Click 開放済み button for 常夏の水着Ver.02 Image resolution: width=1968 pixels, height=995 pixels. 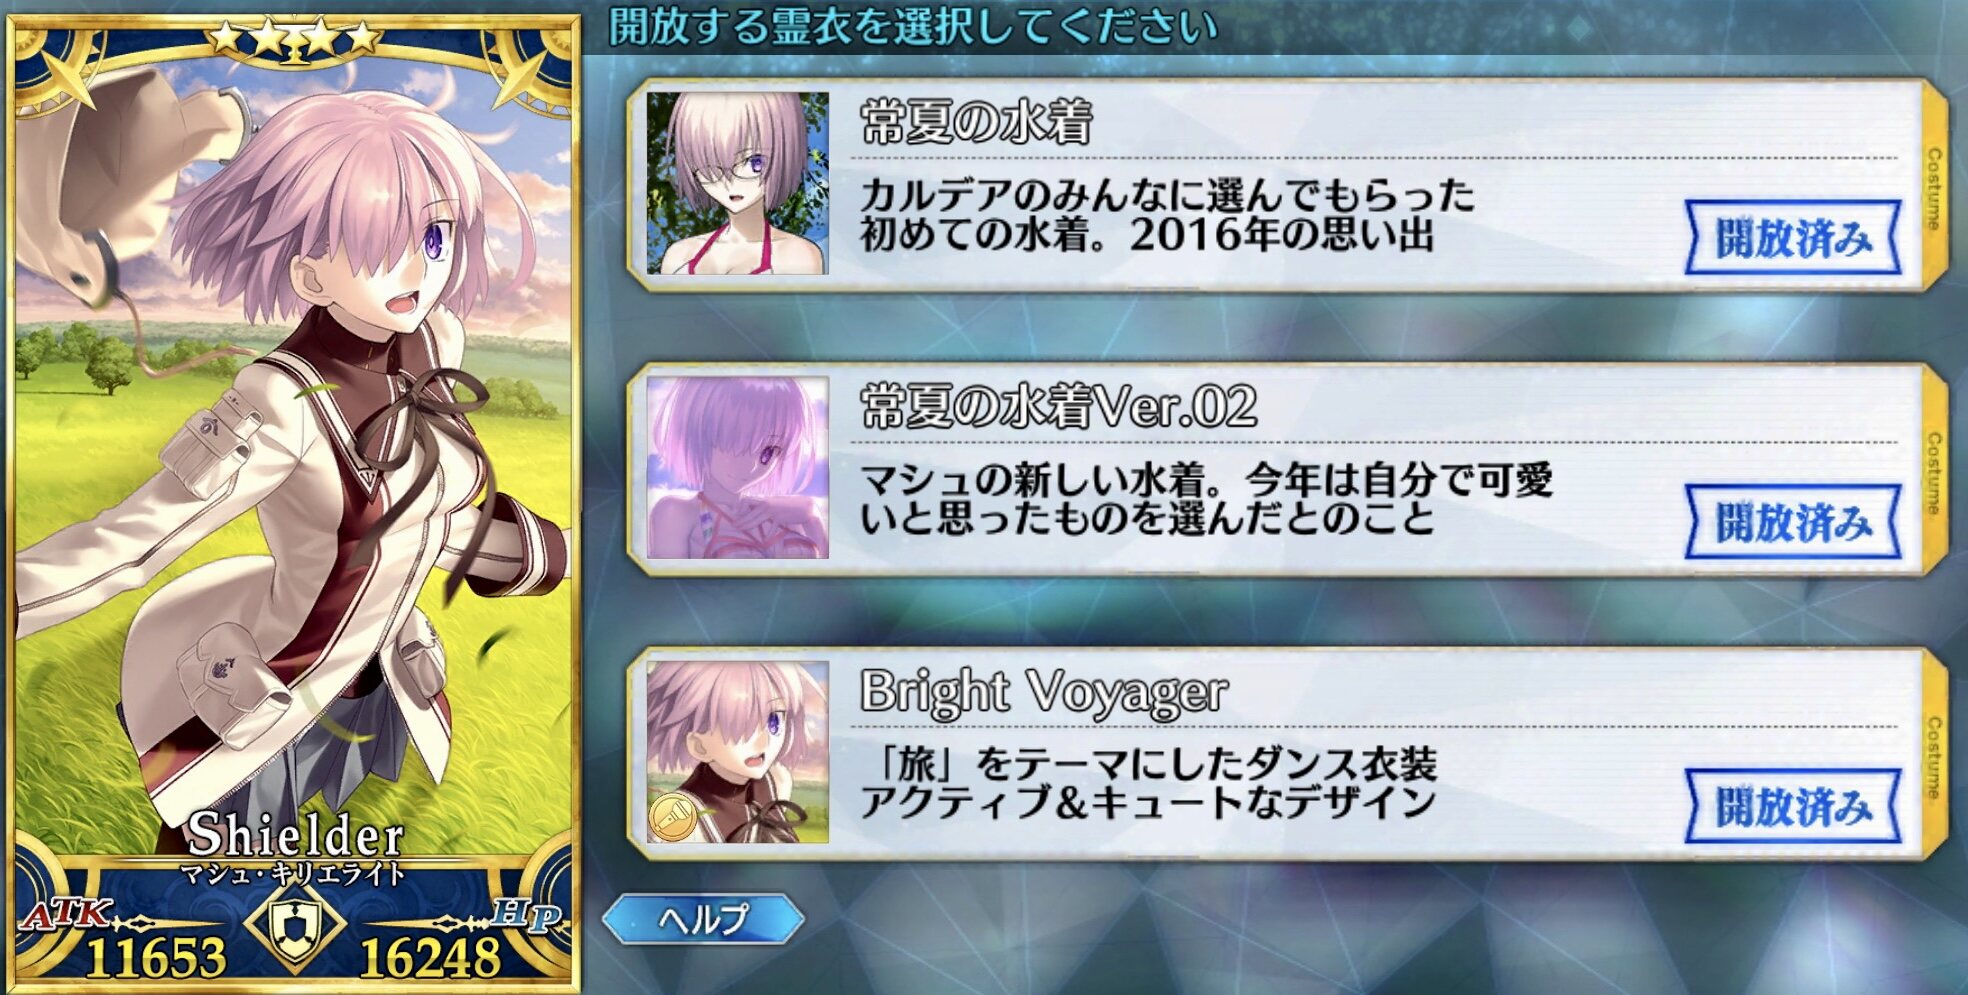coord(1793,522)
